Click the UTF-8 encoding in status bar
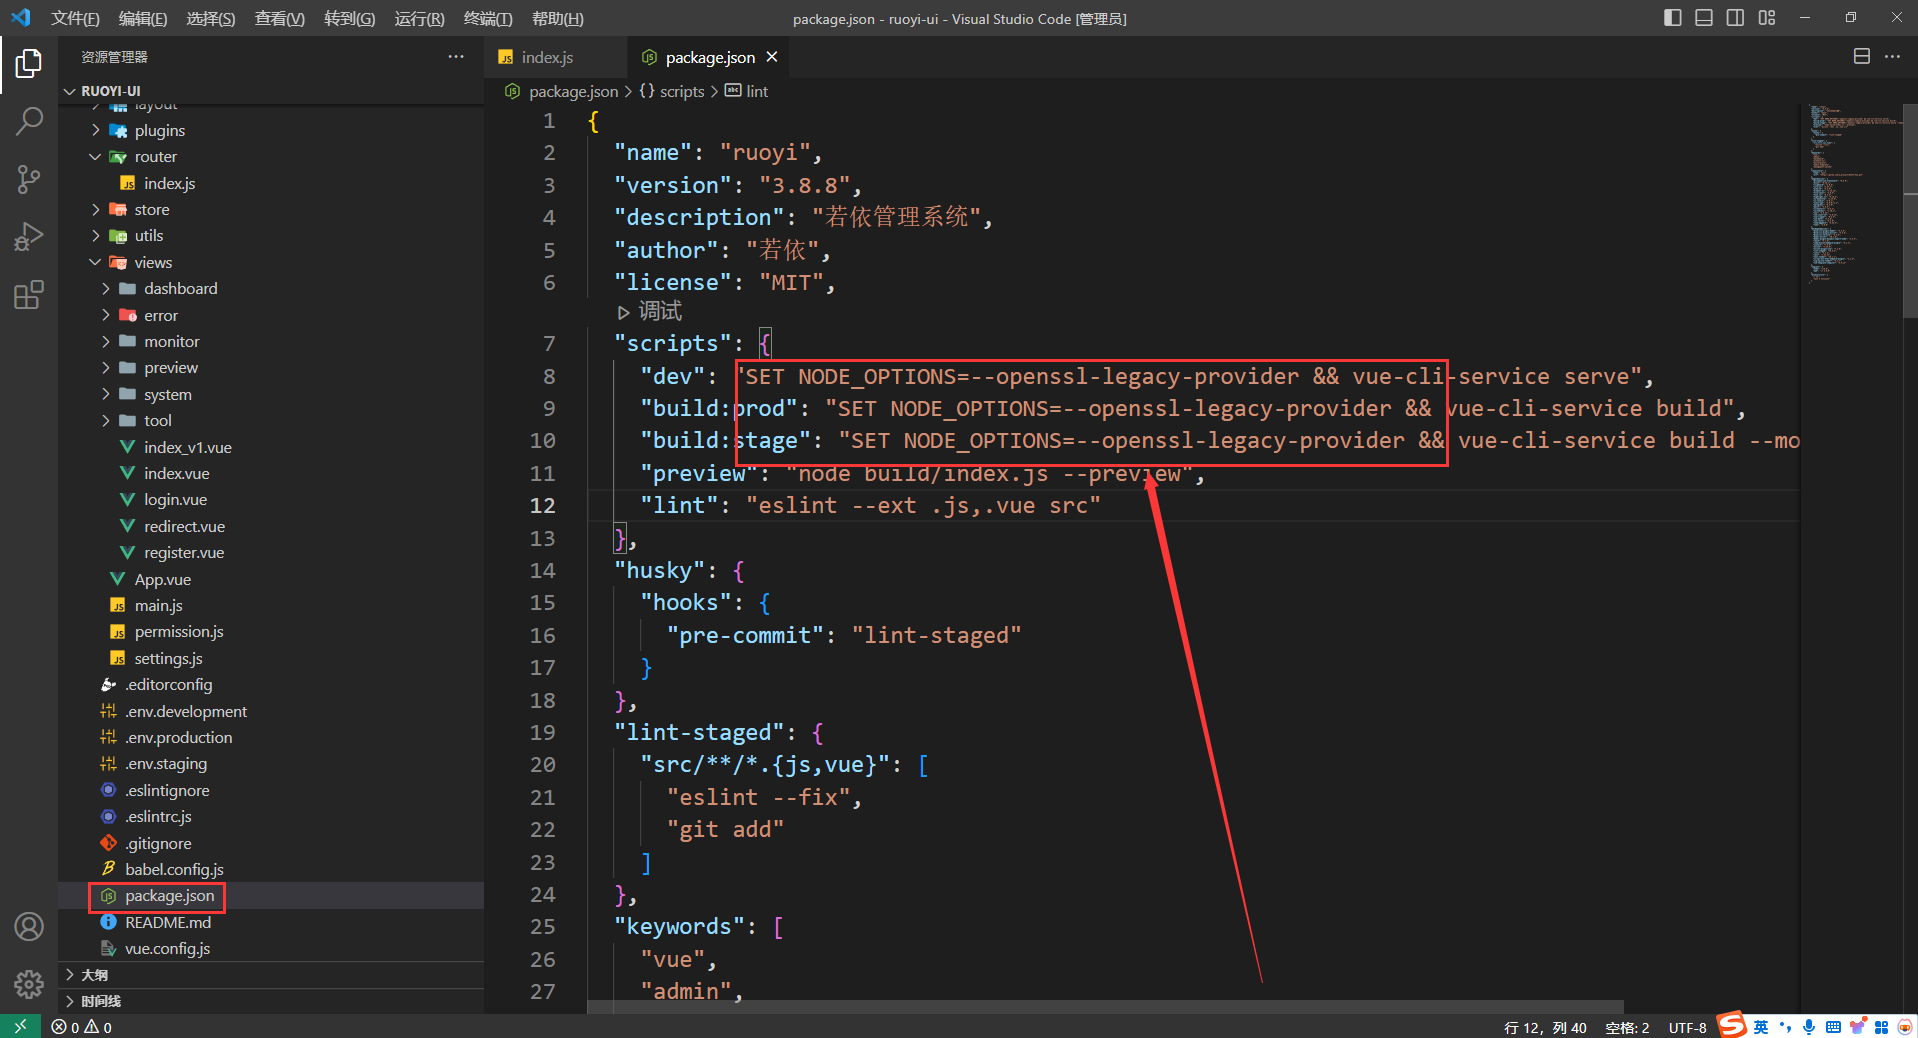 (x=1687, y=1027)
